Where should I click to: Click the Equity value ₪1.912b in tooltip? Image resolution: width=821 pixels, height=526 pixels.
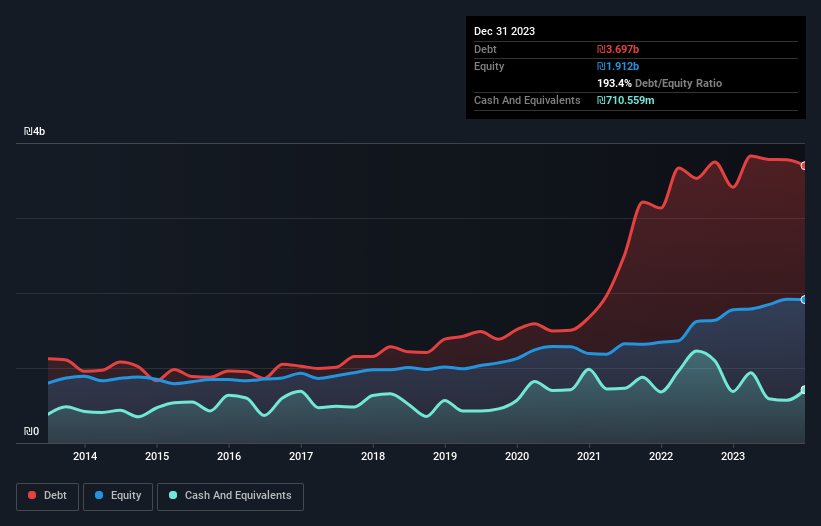(618, 66)
